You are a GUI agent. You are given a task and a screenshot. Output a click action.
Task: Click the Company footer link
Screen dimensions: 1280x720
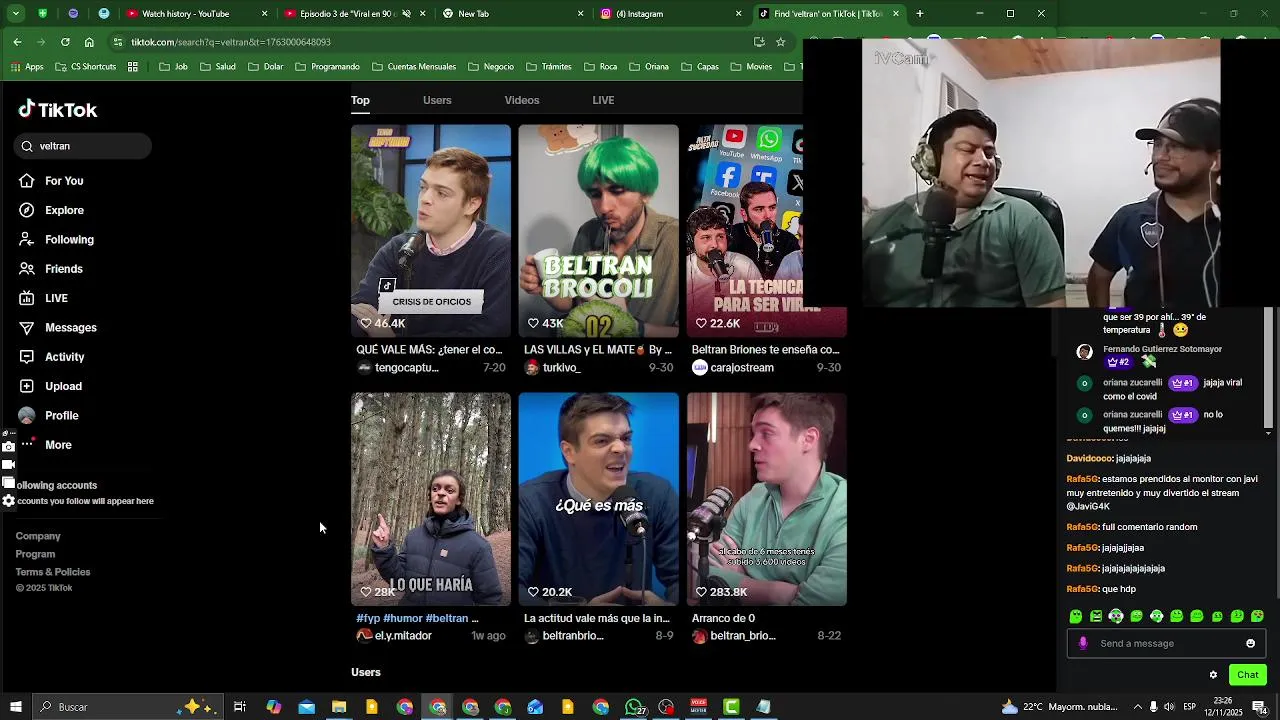pyautogui.click(x=38, y=536)
